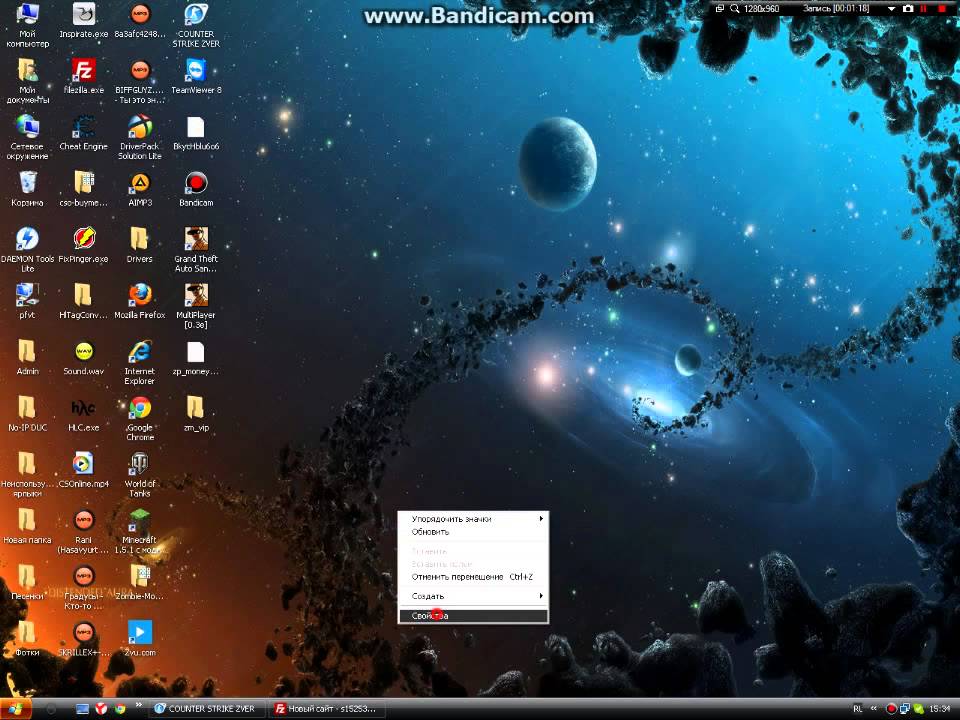Select Отменить перемещение in context menu

(x=473, y=577)
